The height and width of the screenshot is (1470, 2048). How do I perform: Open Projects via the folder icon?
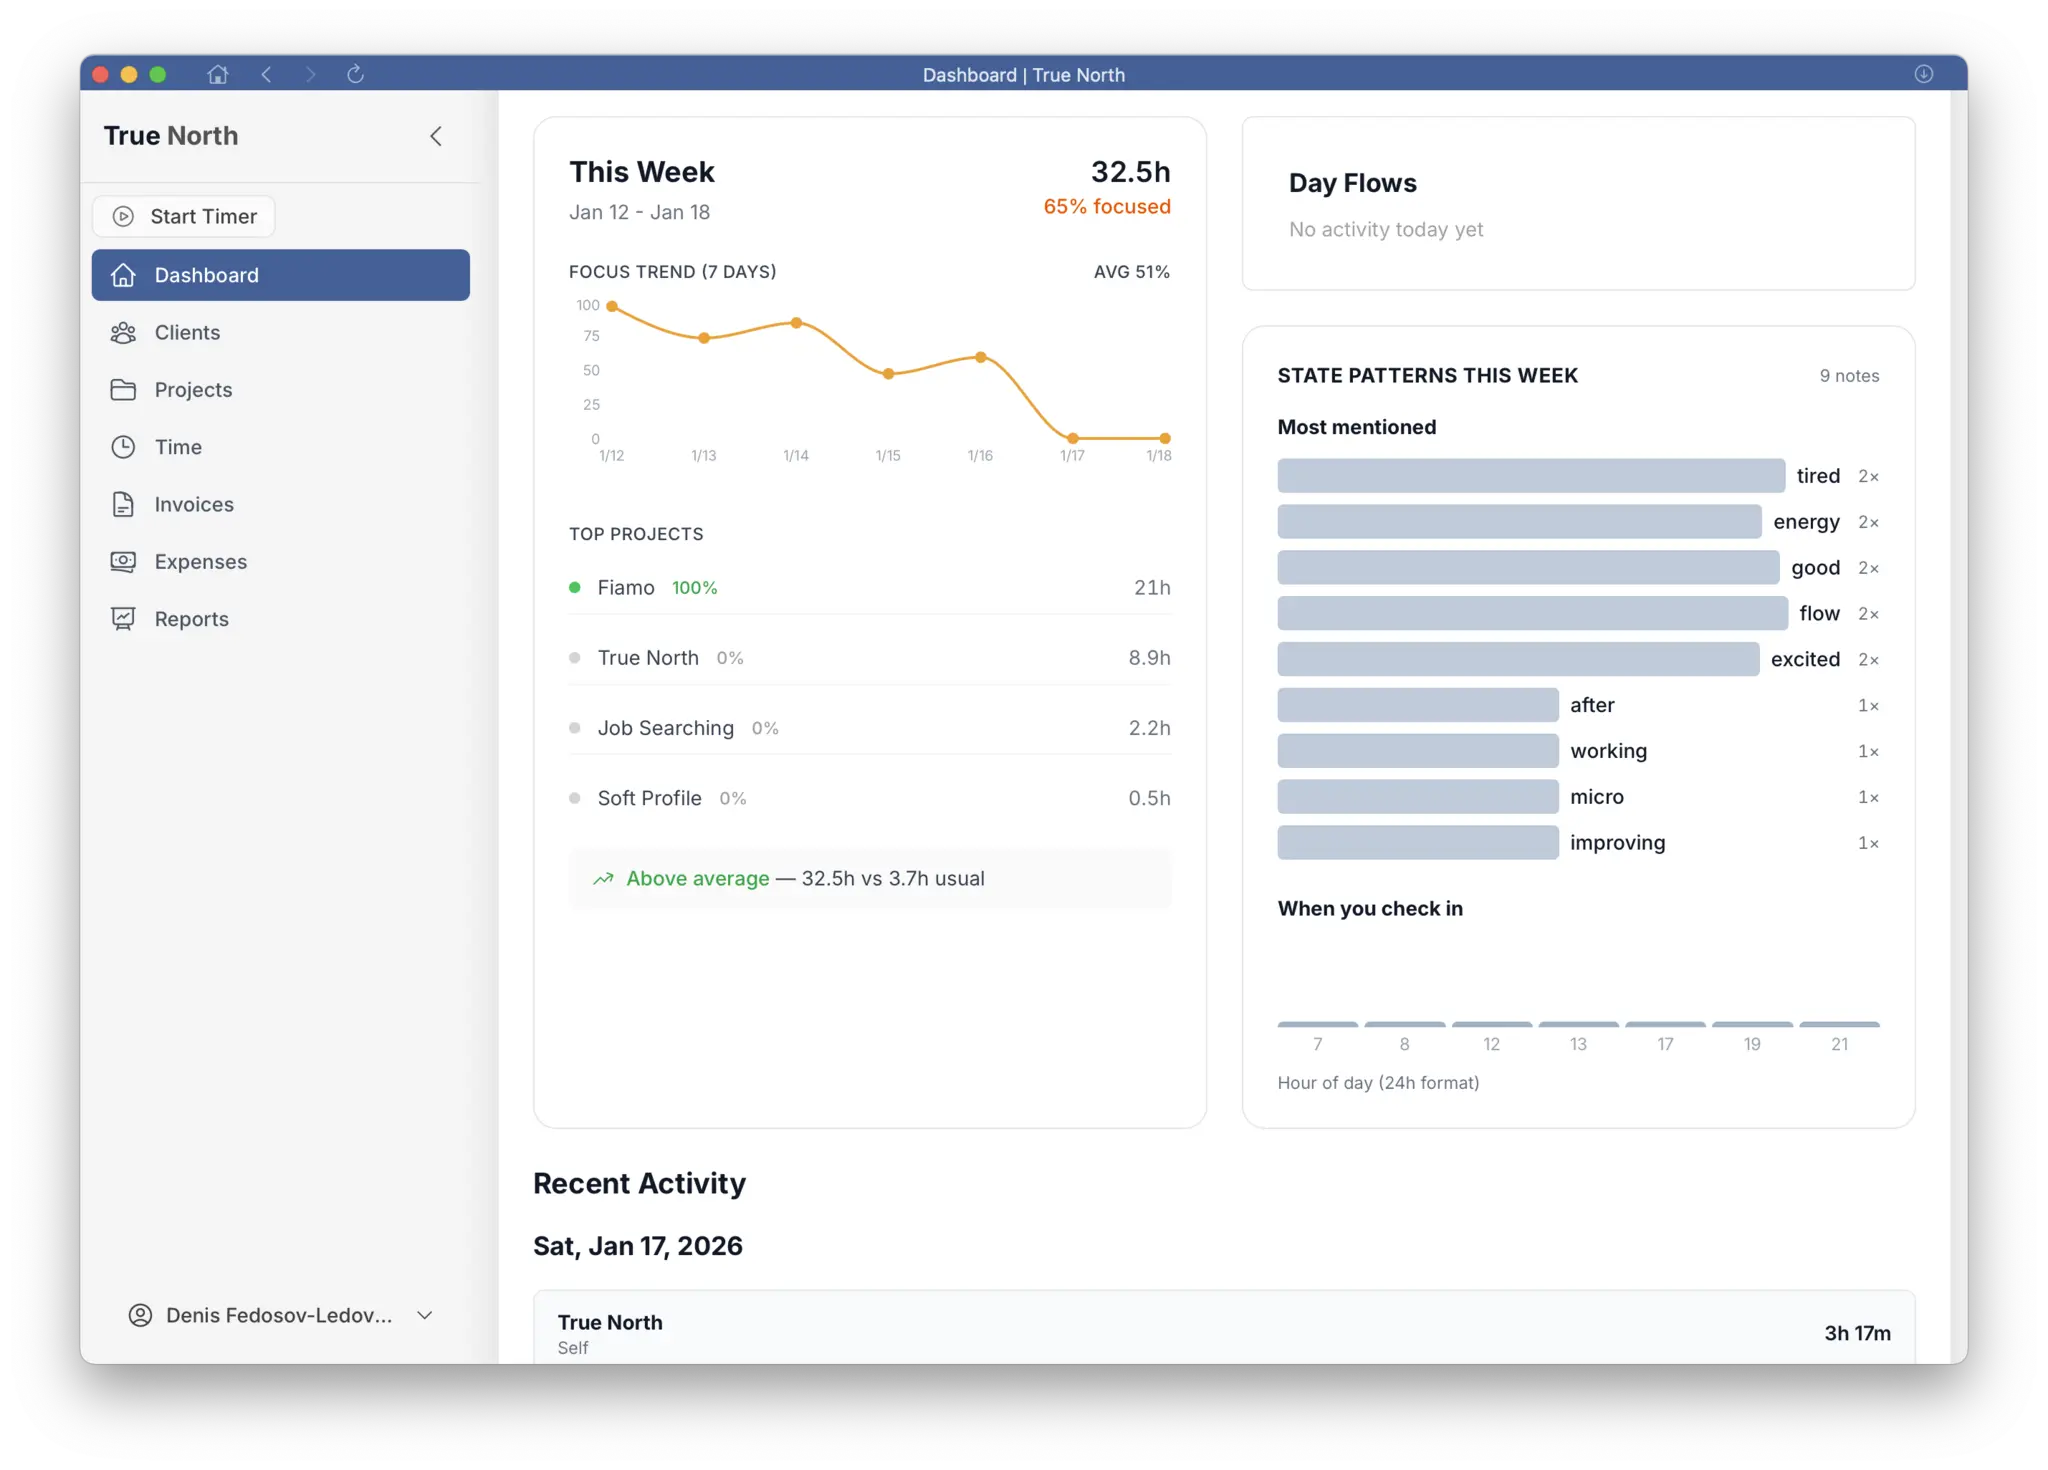pyautogui.click(x=123, y=390)
